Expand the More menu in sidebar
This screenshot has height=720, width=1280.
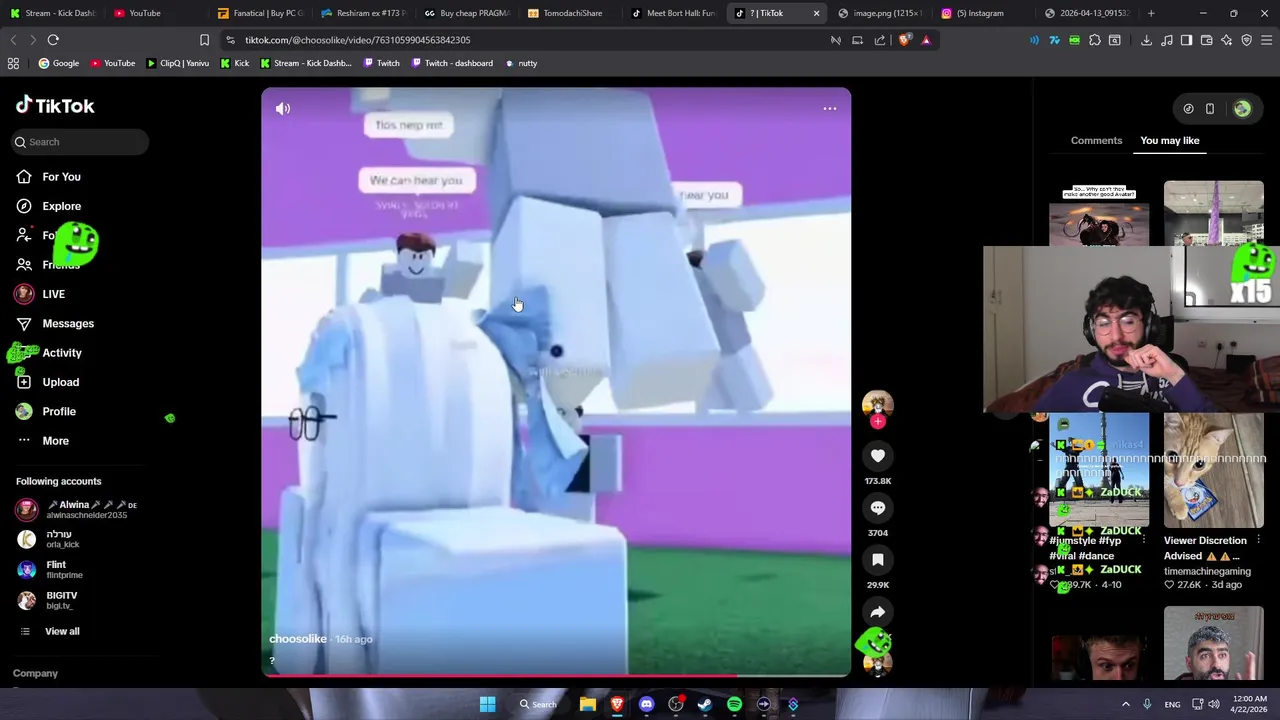(55, 441)
